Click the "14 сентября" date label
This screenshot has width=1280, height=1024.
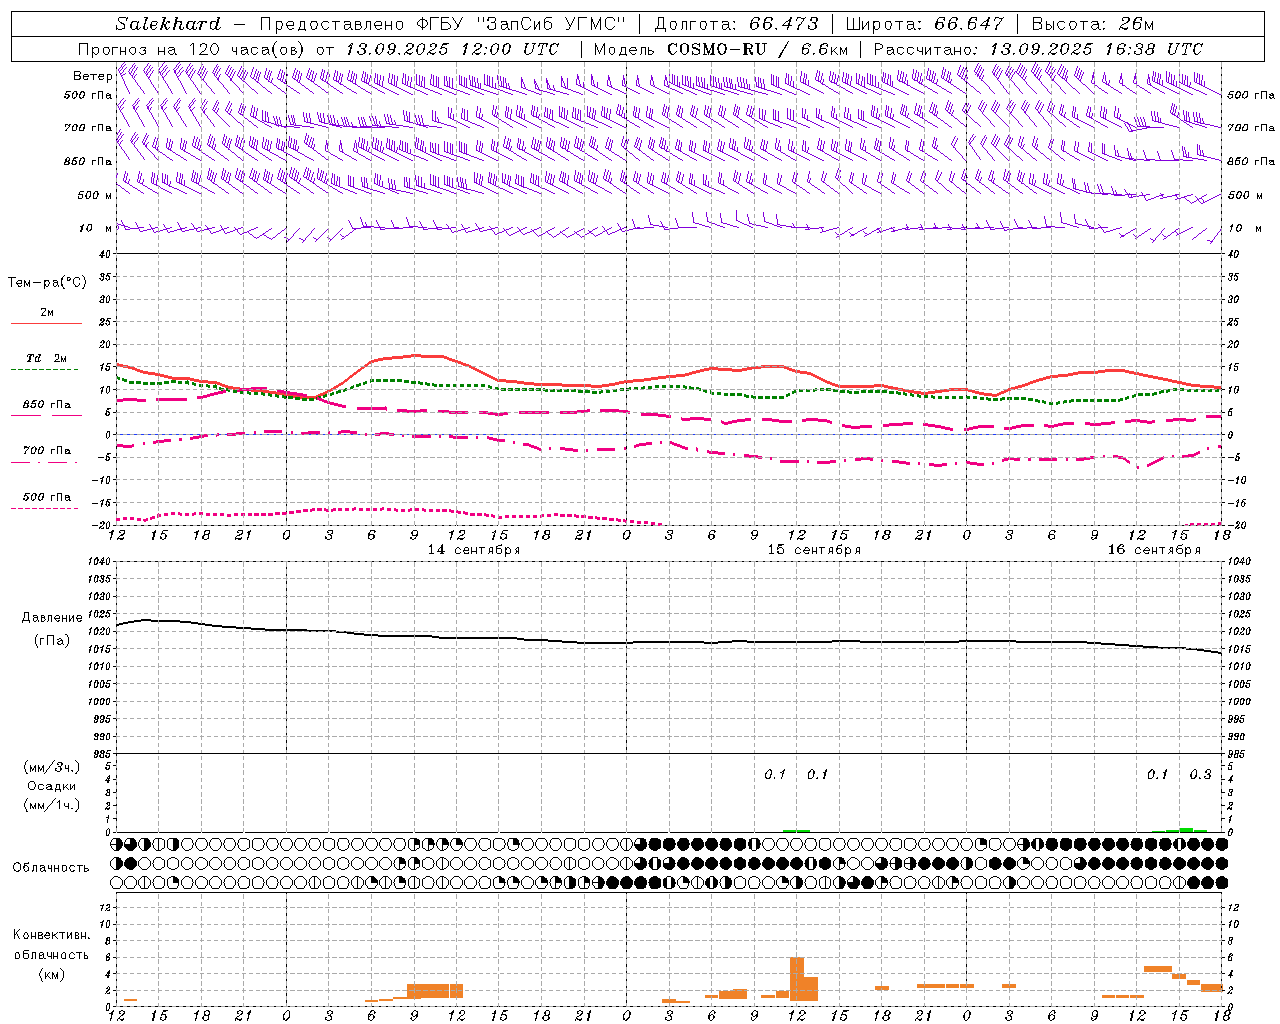(x=474, y=550)
